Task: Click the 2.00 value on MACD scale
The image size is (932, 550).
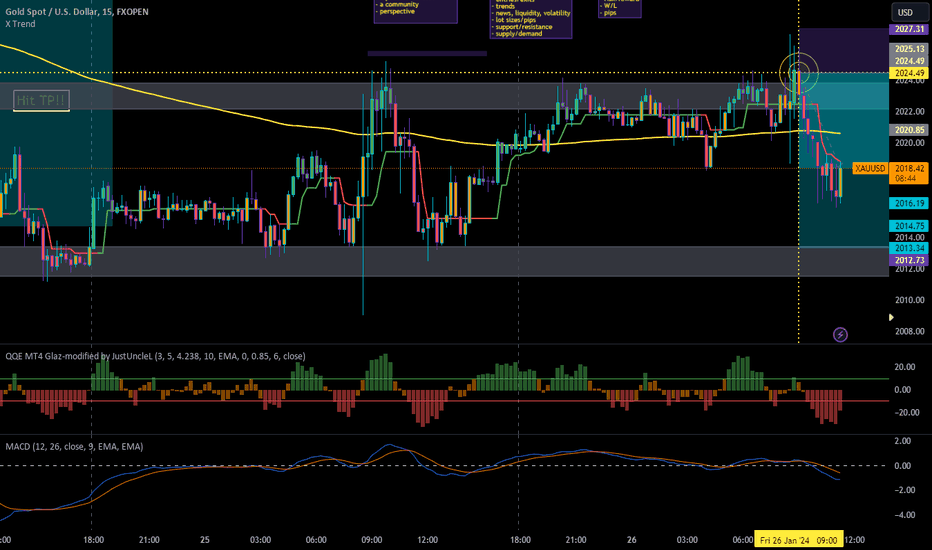Action: coord(902,441)
